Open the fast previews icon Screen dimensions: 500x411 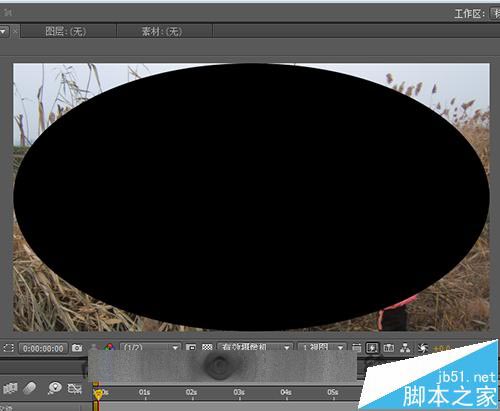click(x=372, y=348)
